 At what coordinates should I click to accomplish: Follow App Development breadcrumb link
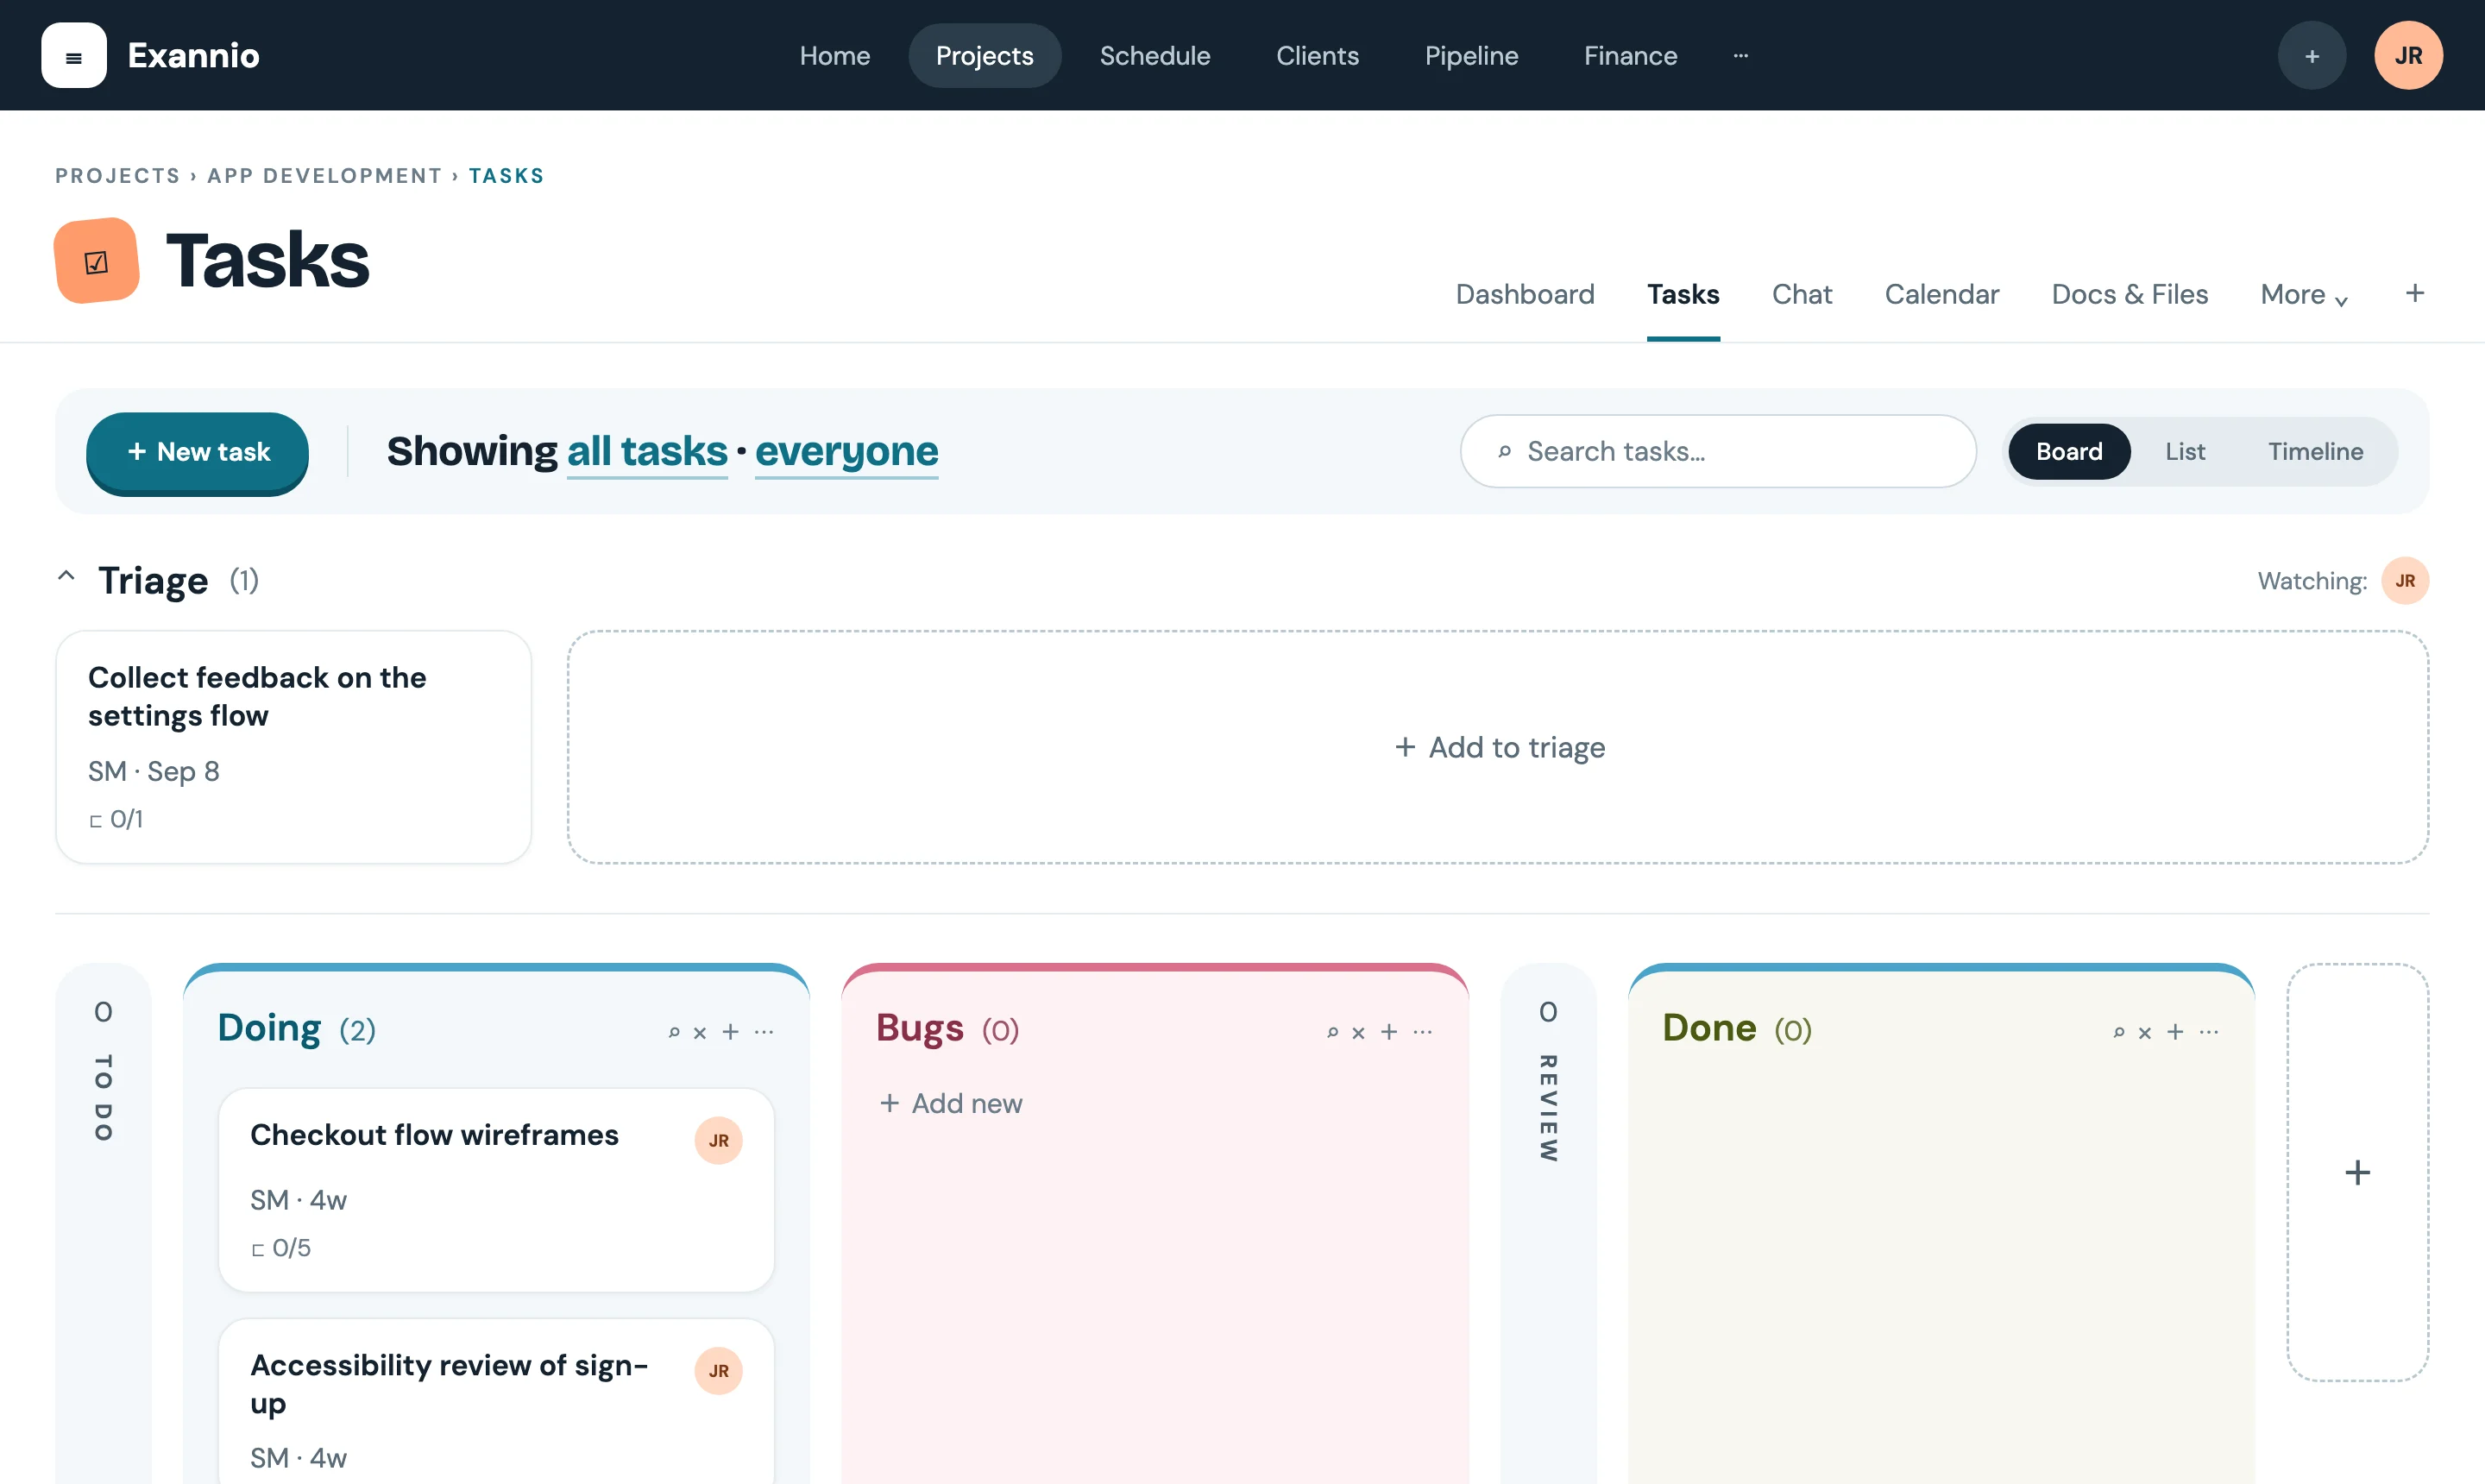coord(324,176)
